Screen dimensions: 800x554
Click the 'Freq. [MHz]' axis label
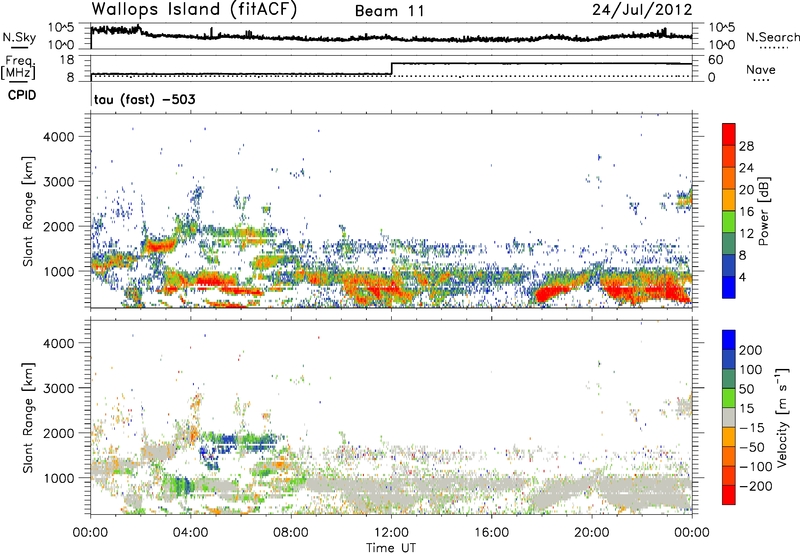(18, 67)
